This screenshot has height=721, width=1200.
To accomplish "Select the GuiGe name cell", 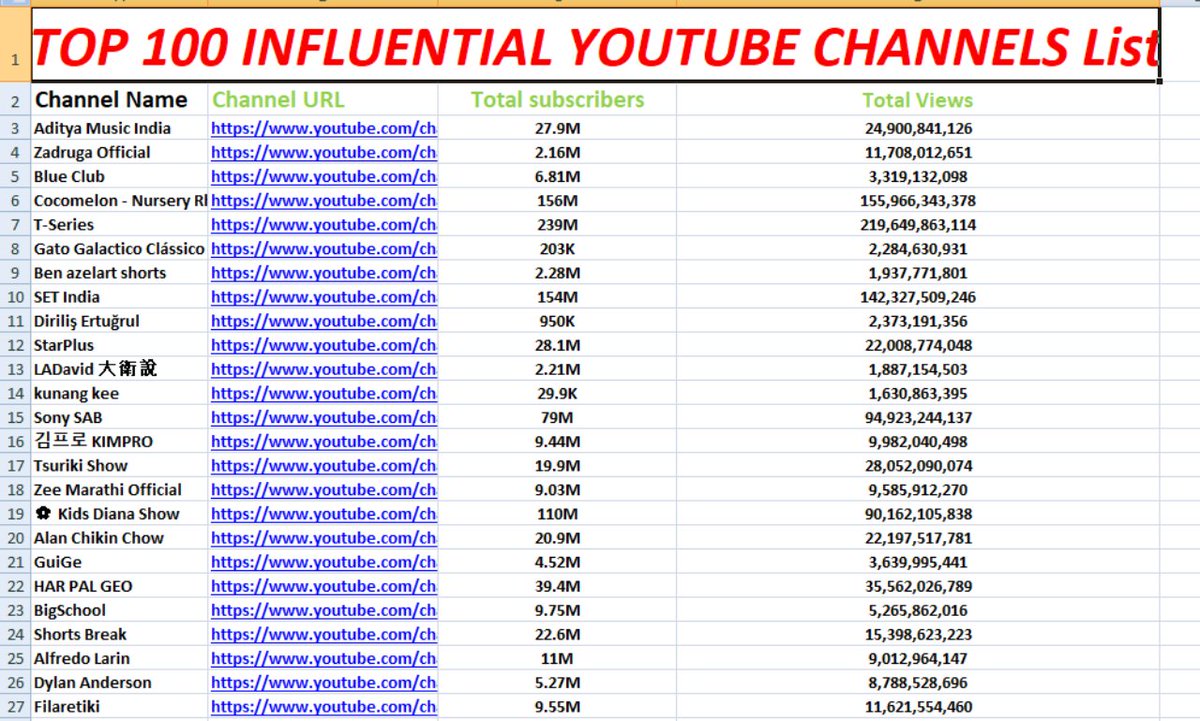I will [x=119, y=562].
